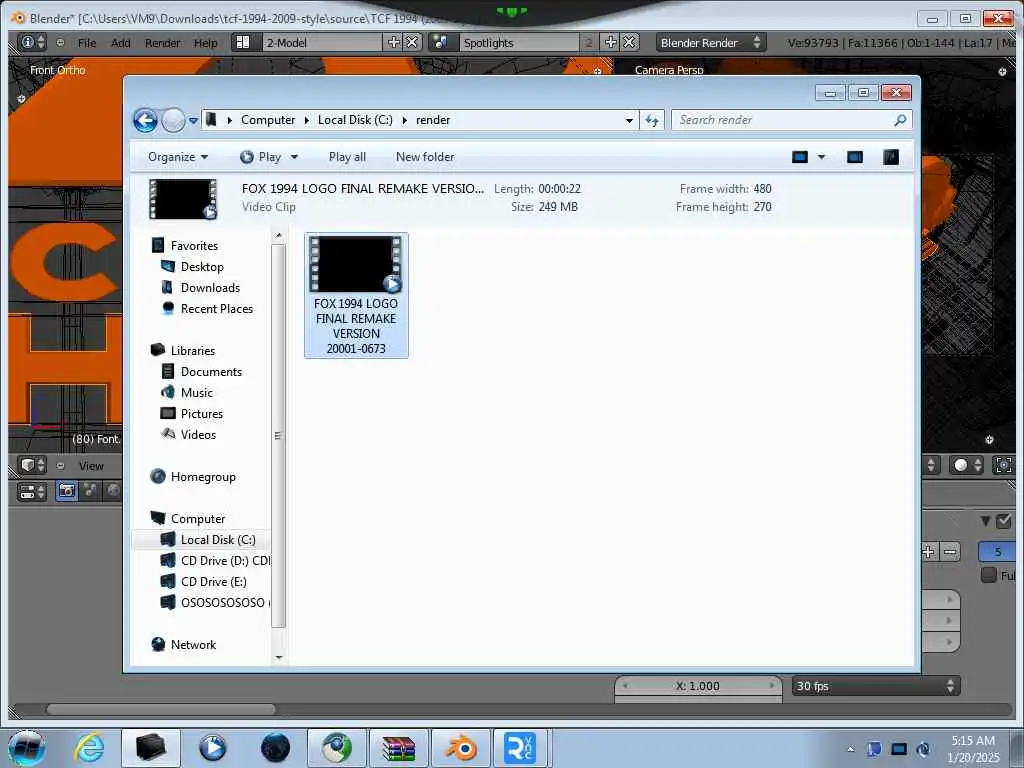Open Videos library

pyautogui.click(x=198, y=434)
